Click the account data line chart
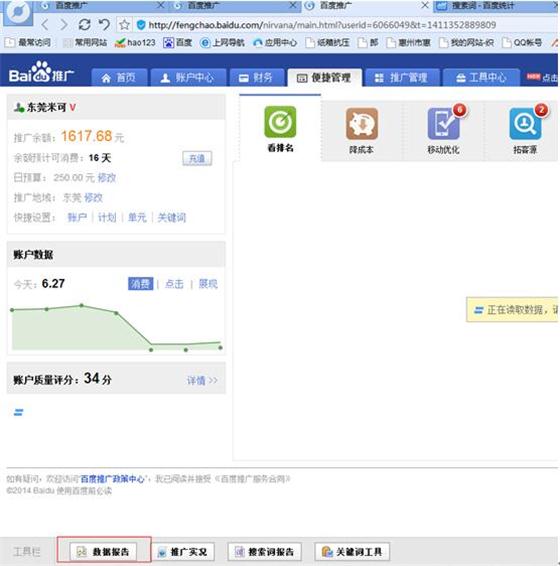The height and width of the screenshot is (566, 560). pyautogui.click(x=116, y=327)
